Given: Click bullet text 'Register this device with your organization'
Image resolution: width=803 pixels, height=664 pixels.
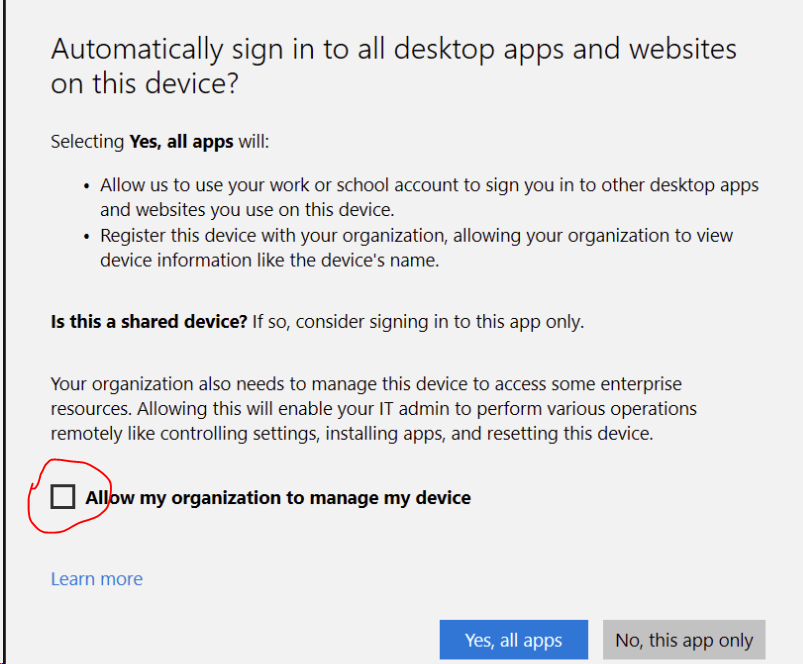Looking at the screenshot, I should click(x=416, y=248).
